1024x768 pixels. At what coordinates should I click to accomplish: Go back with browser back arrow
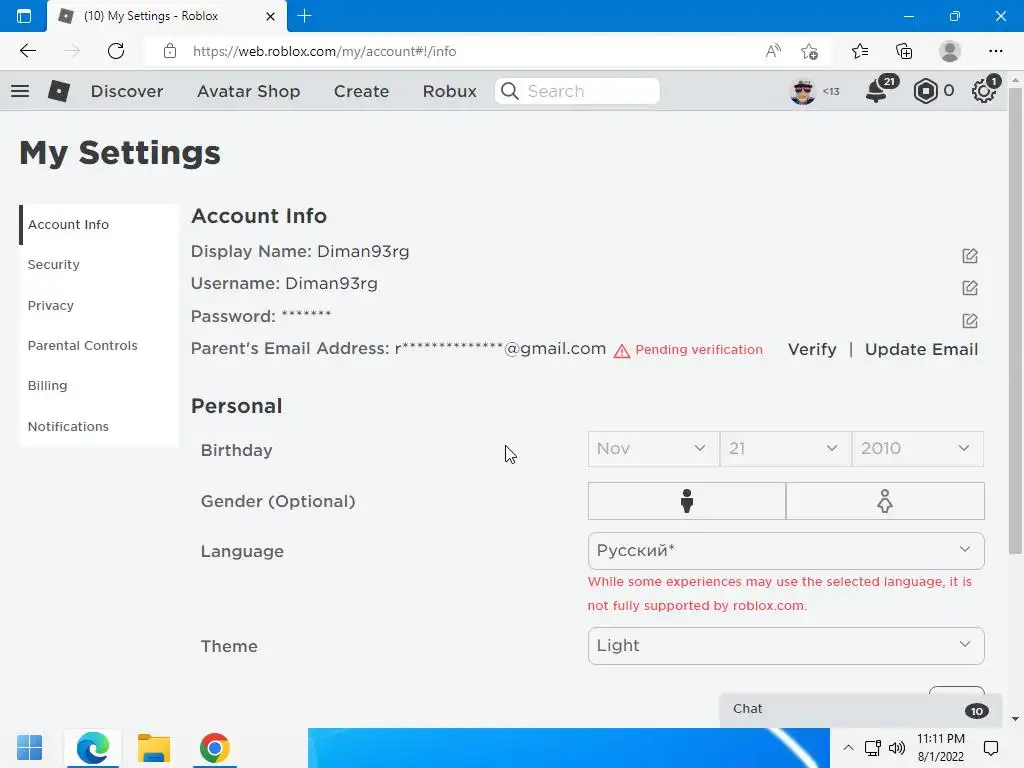pyautogui.click(x=27, y=51)
